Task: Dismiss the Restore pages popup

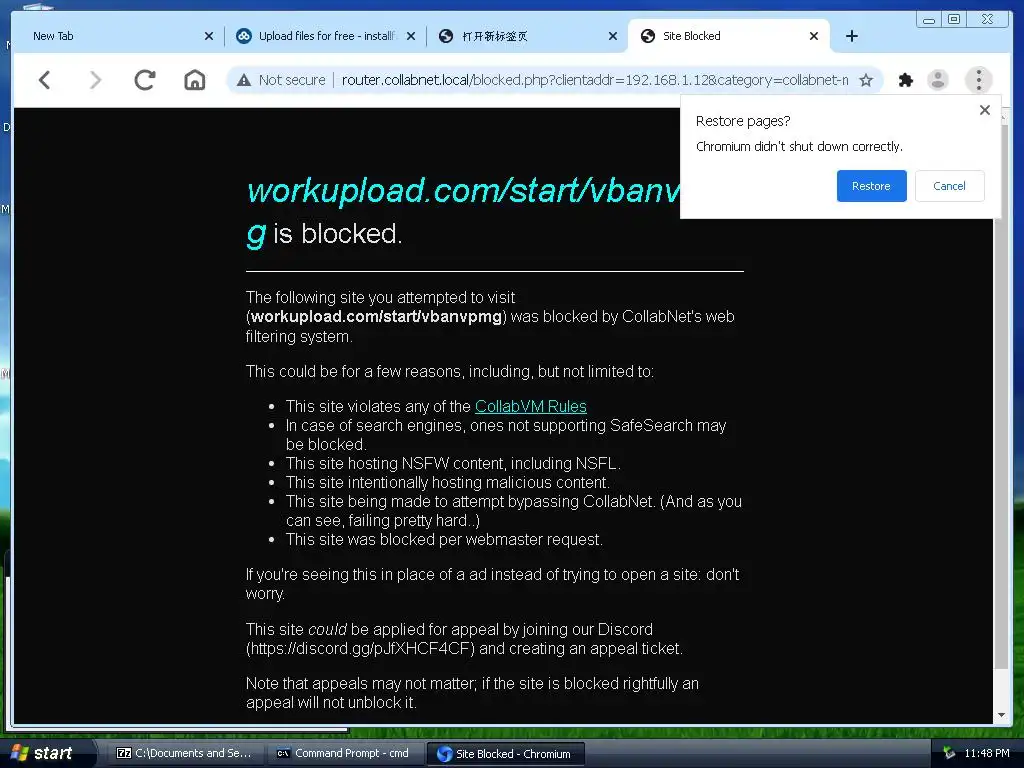Action: pyautogui.click(x=985, y=110)
